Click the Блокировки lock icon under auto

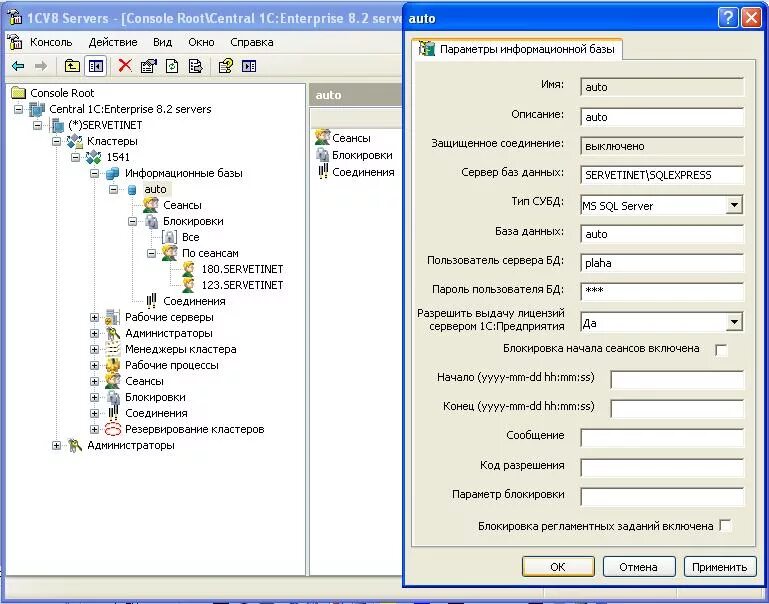point(151,221)
